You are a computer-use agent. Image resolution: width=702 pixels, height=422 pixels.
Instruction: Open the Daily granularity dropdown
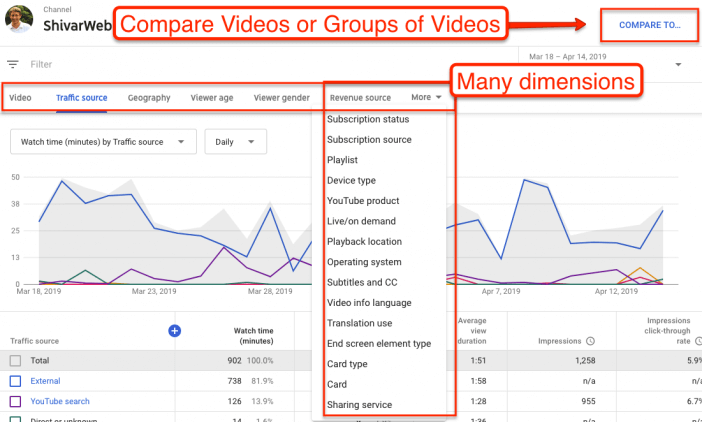click(x=235, y=142)
